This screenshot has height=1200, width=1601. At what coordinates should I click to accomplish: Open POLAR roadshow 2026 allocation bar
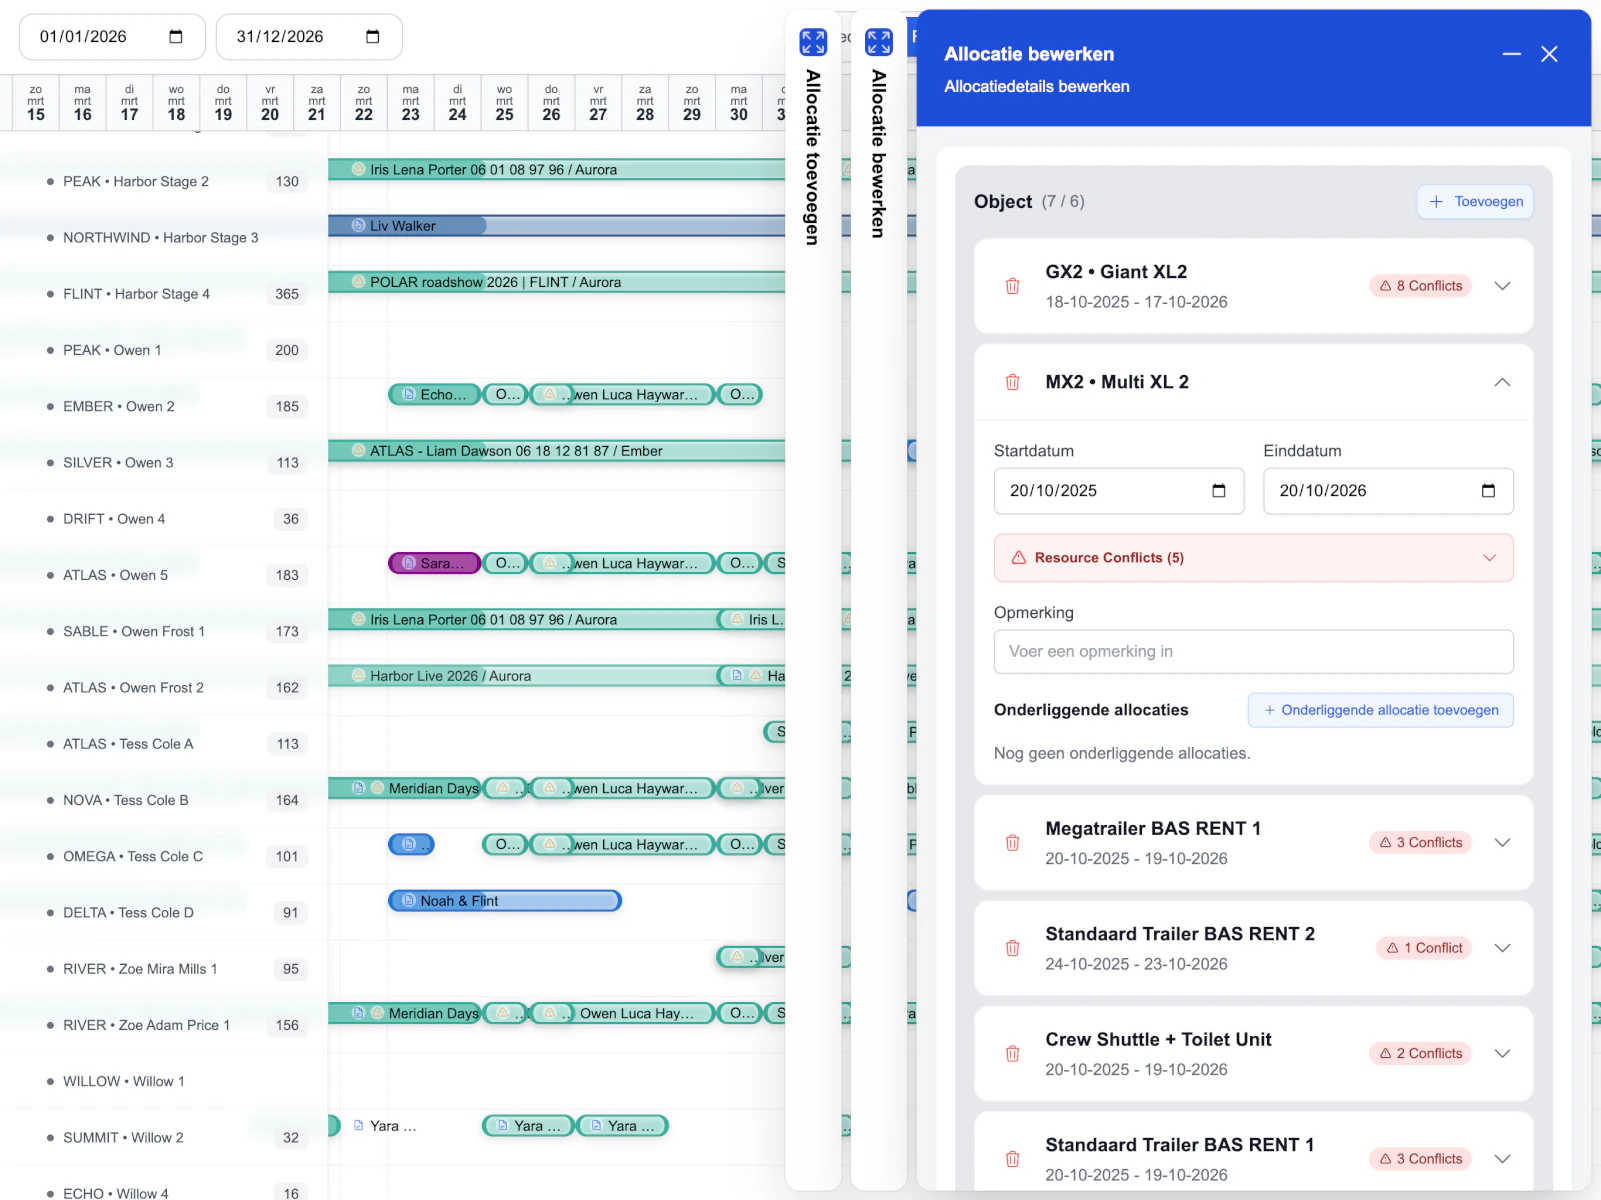point(556,282)
